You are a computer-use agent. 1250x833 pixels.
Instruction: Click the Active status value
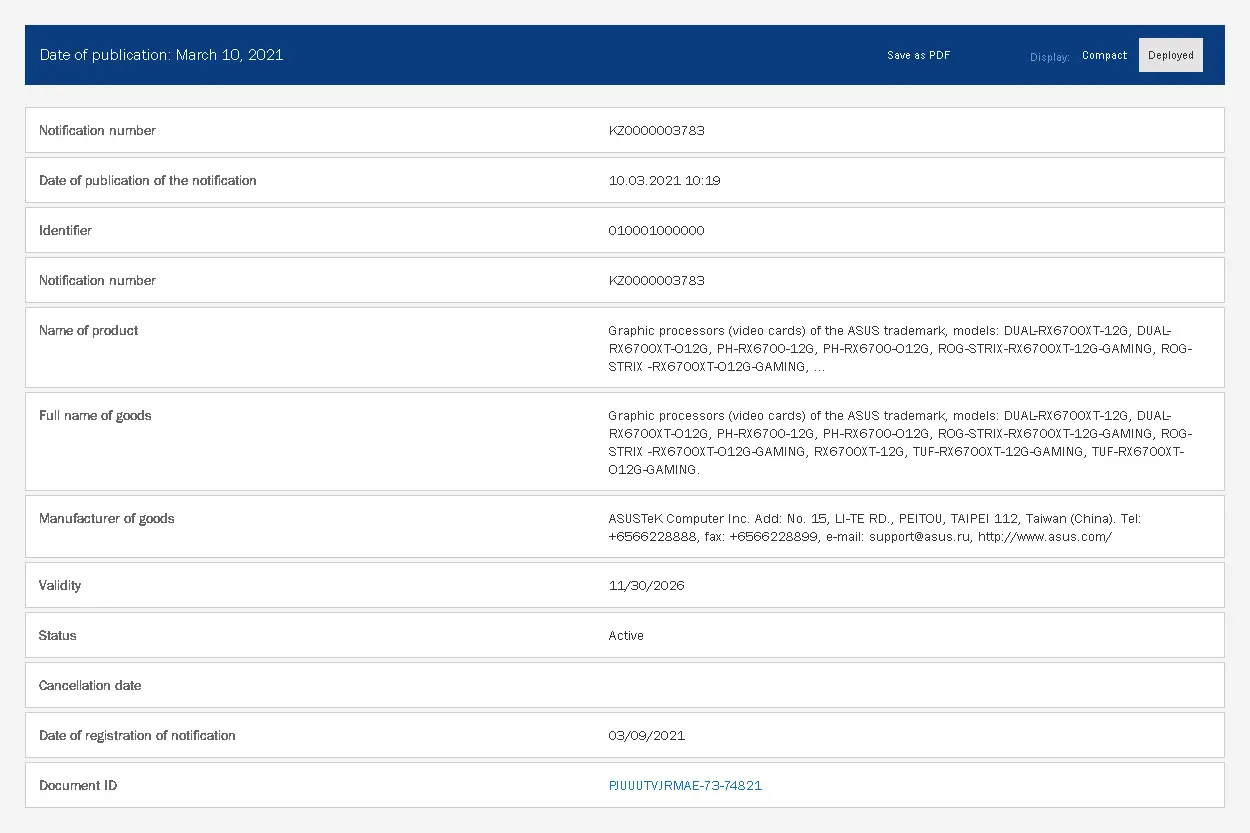coord(626,635)
